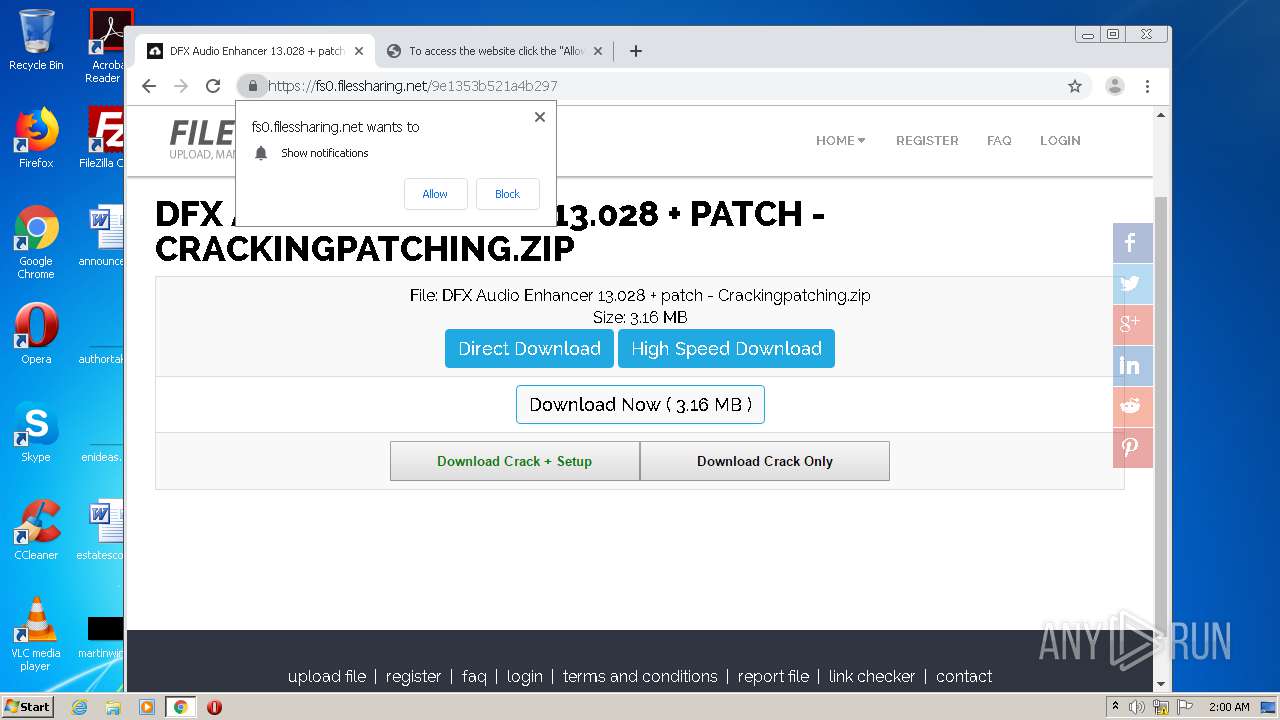
Task: Open Chrome three-dot menu
Action: (1148, 86)
